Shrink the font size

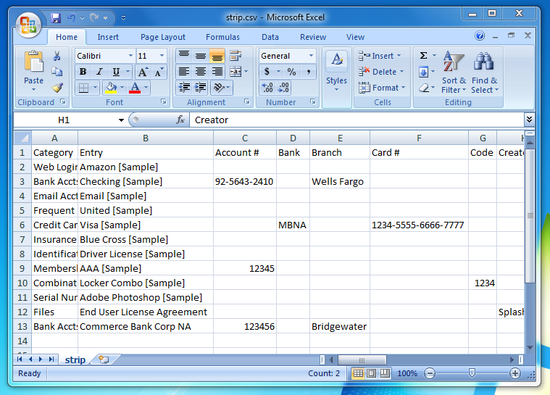coord(158,72)
